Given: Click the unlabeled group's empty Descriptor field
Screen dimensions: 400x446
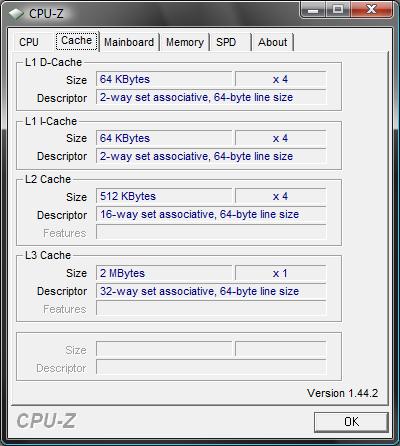Looking at the screenshot, I should tap(211, 367).
